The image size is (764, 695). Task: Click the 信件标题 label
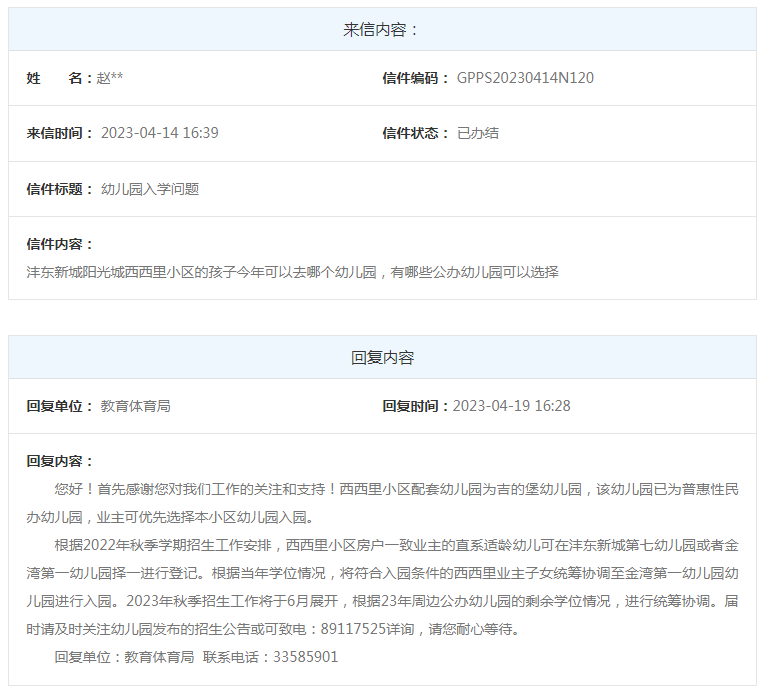60,189
